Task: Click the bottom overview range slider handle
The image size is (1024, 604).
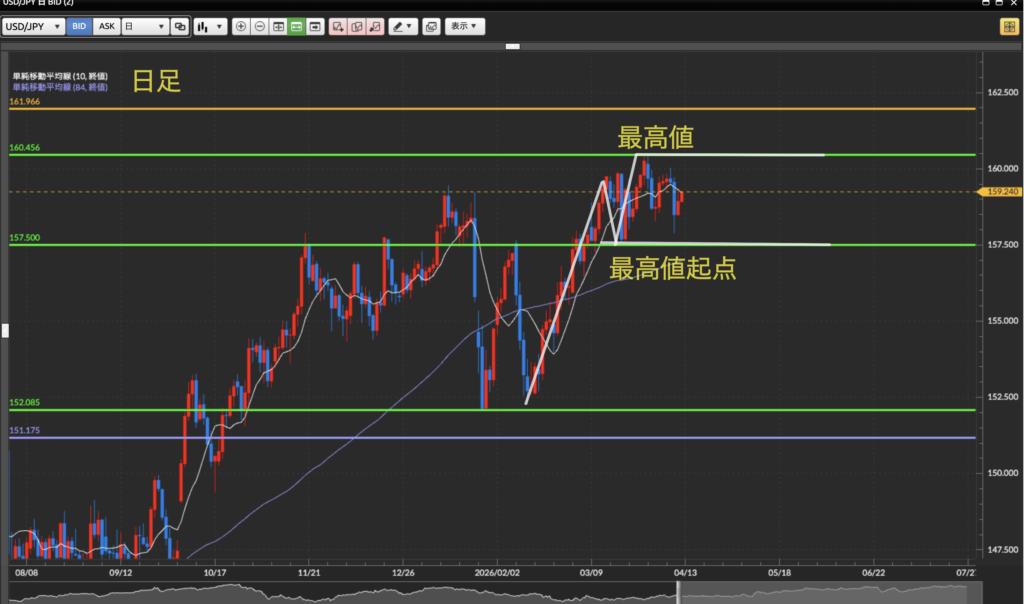Action: (x=679, y=592)
